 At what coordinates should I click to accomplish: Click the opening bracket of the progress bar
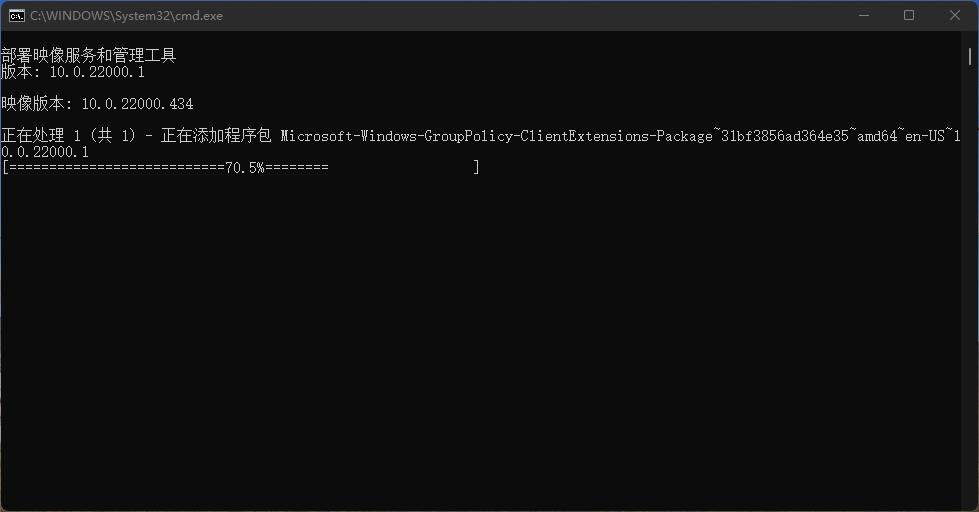(x=5, y=167)
